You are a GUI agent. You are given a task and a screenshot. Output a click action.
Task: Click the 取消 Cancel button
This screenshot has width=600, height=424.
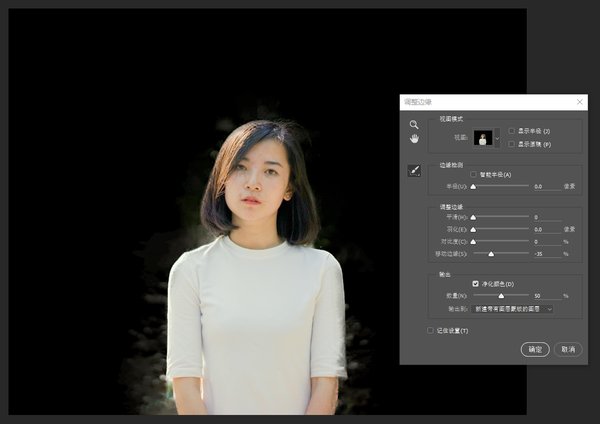(568, 349)
